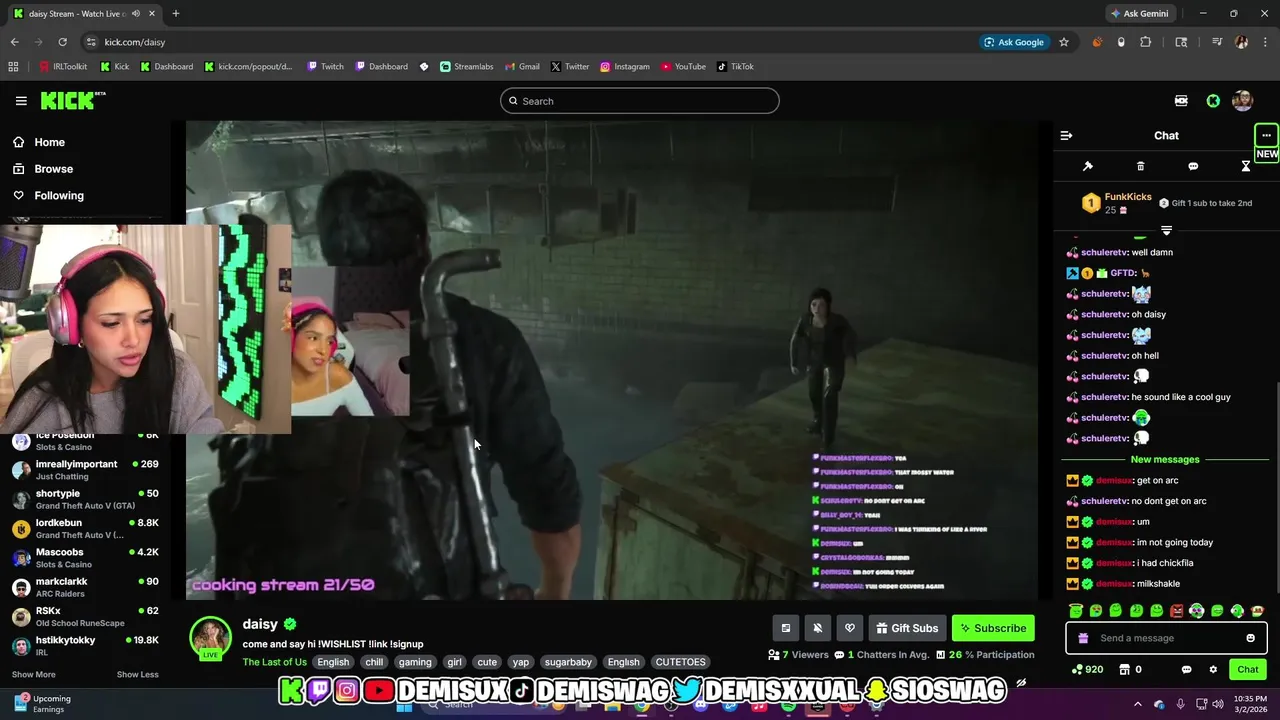The width and height of the screenshot is (1280, 720).
Task: Open the chat more-options ellipsis button
Action: 1266,135
